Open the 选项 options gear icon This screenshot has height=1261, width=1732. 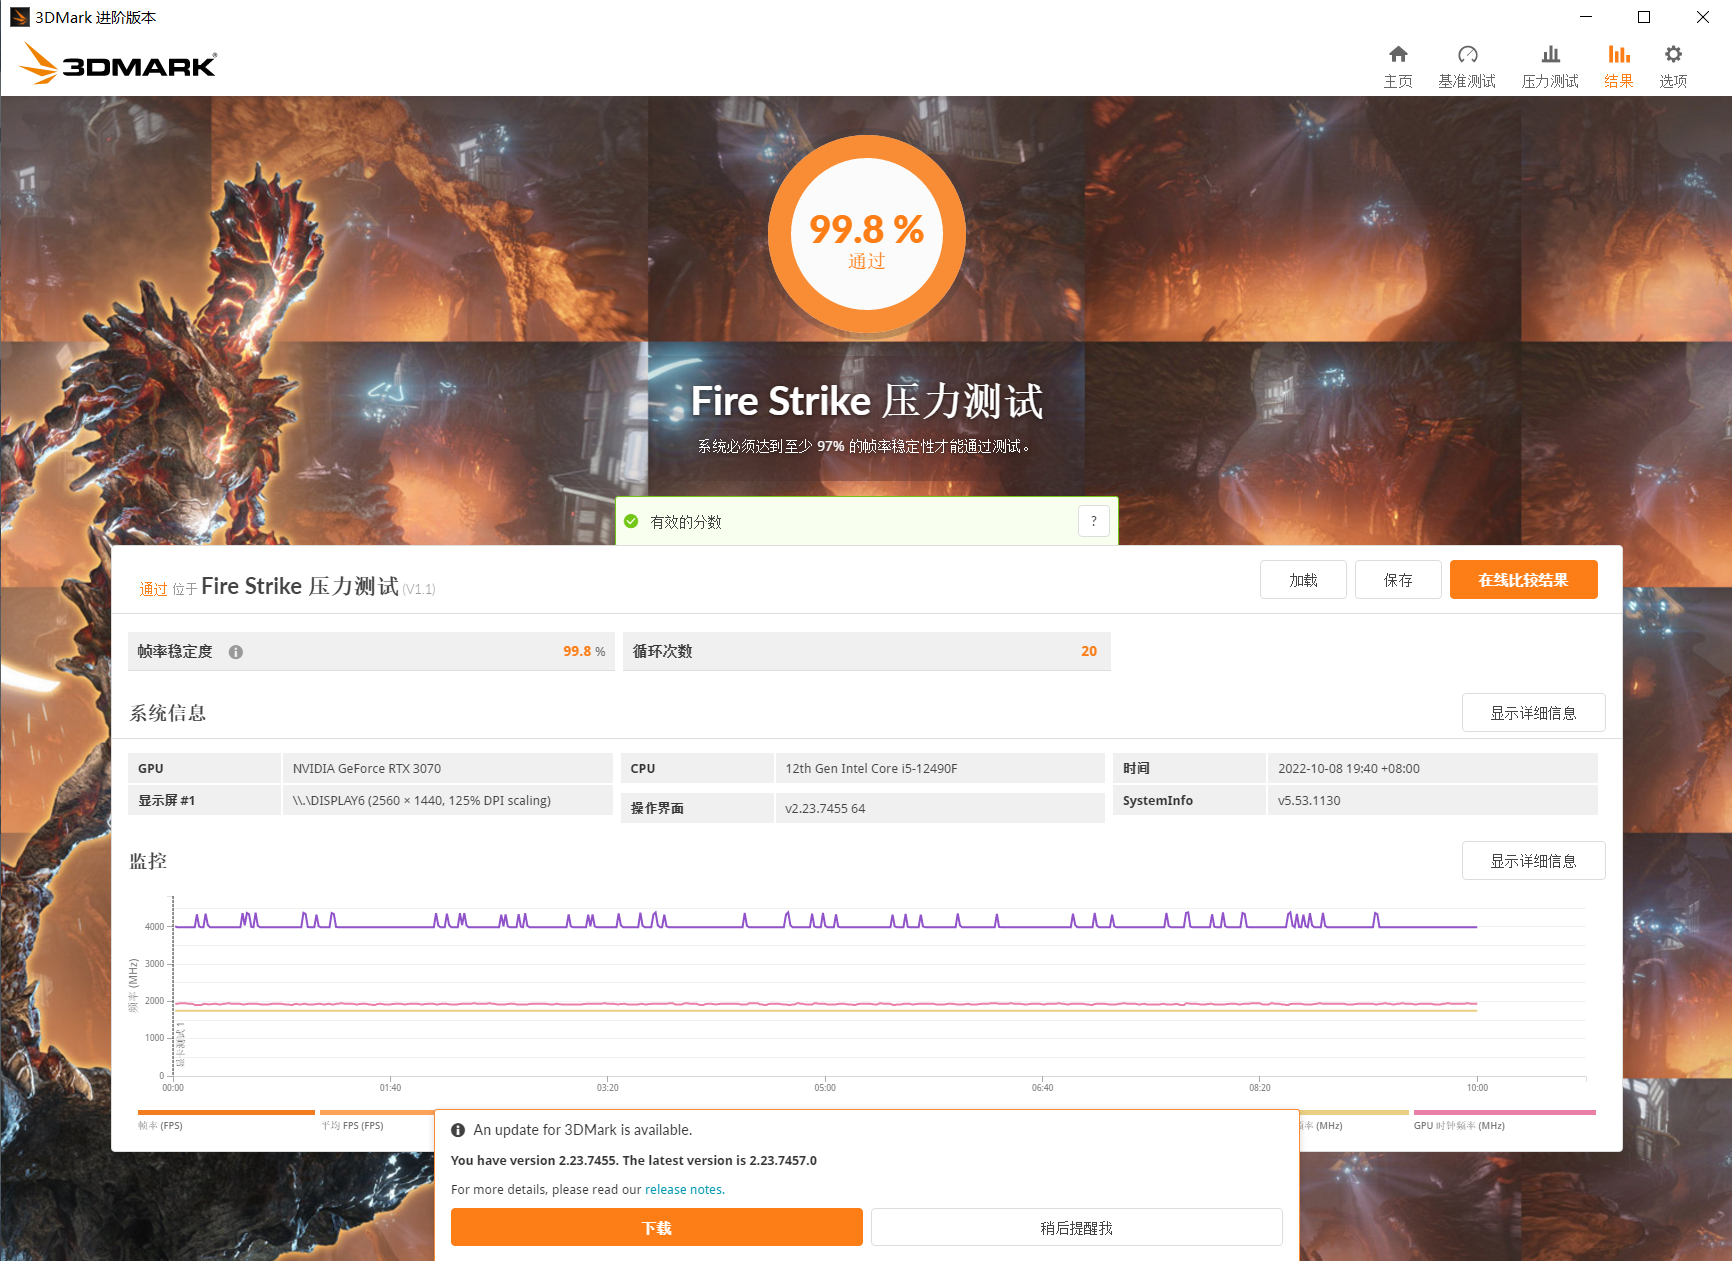[x=1673, y=54]
